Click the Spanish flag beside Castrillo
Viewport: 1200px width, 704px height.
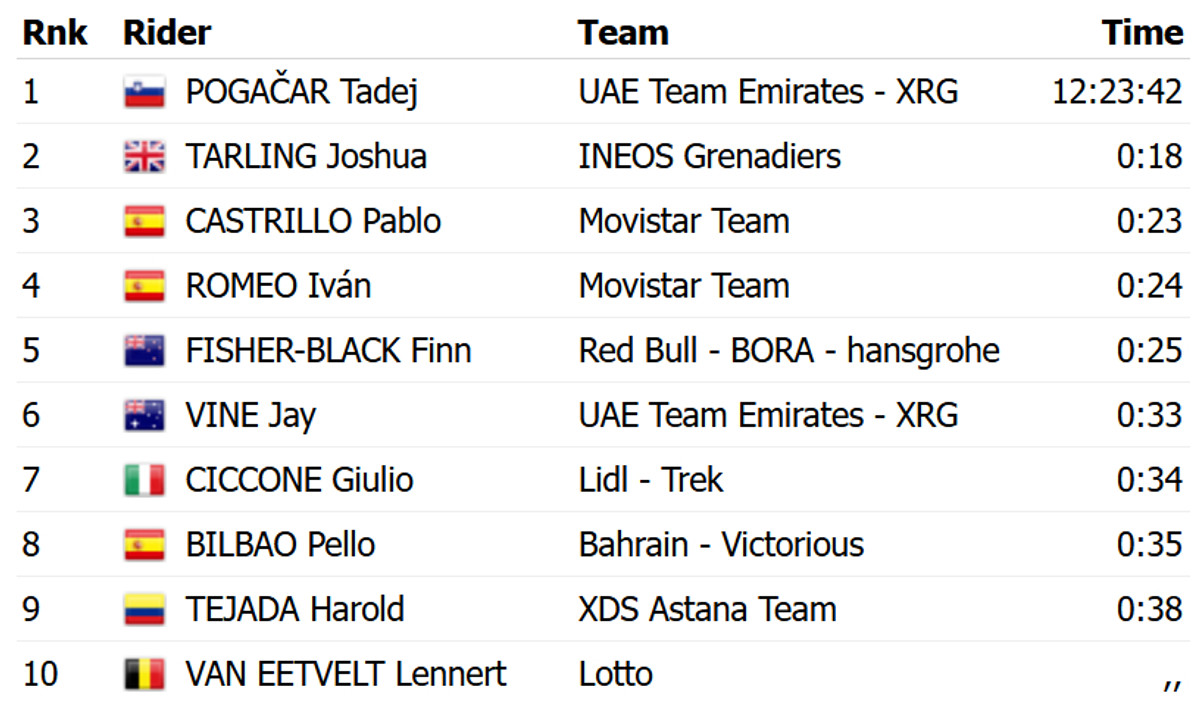tap(144, 222)
